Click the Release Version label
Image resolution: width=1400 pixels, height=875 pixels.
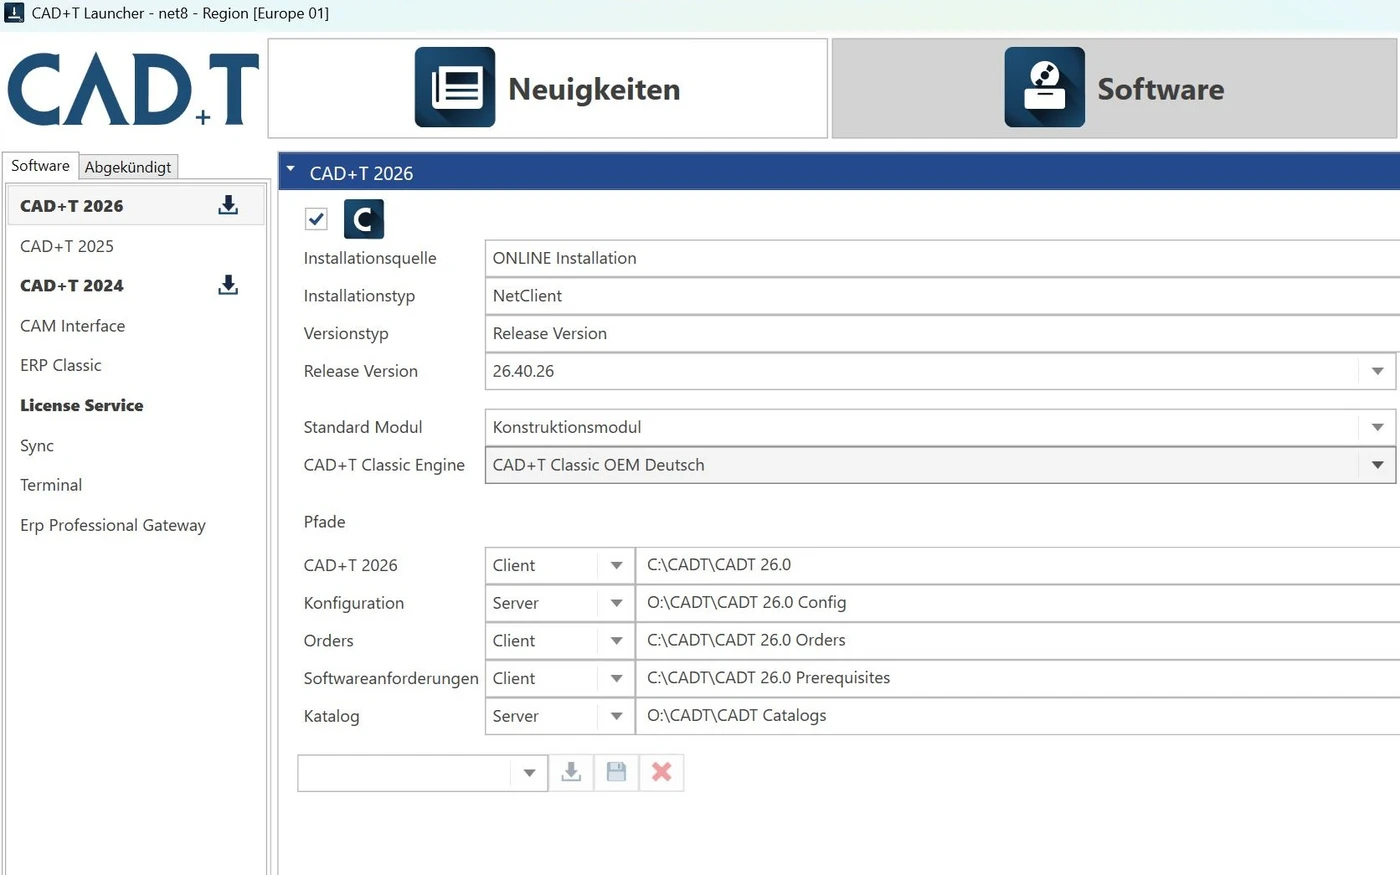tap(361, 371)
